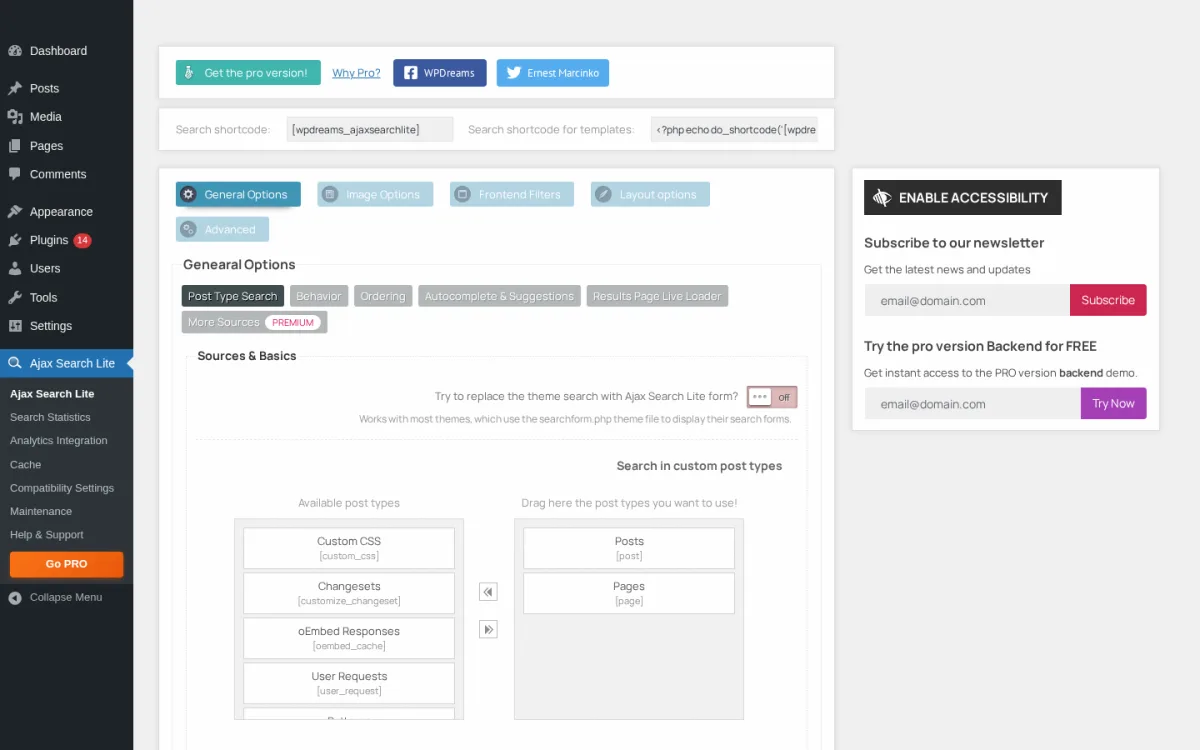Screen dimensions: 1200x750
Task: Select the Posts item in used types
Action: [629, 548]
